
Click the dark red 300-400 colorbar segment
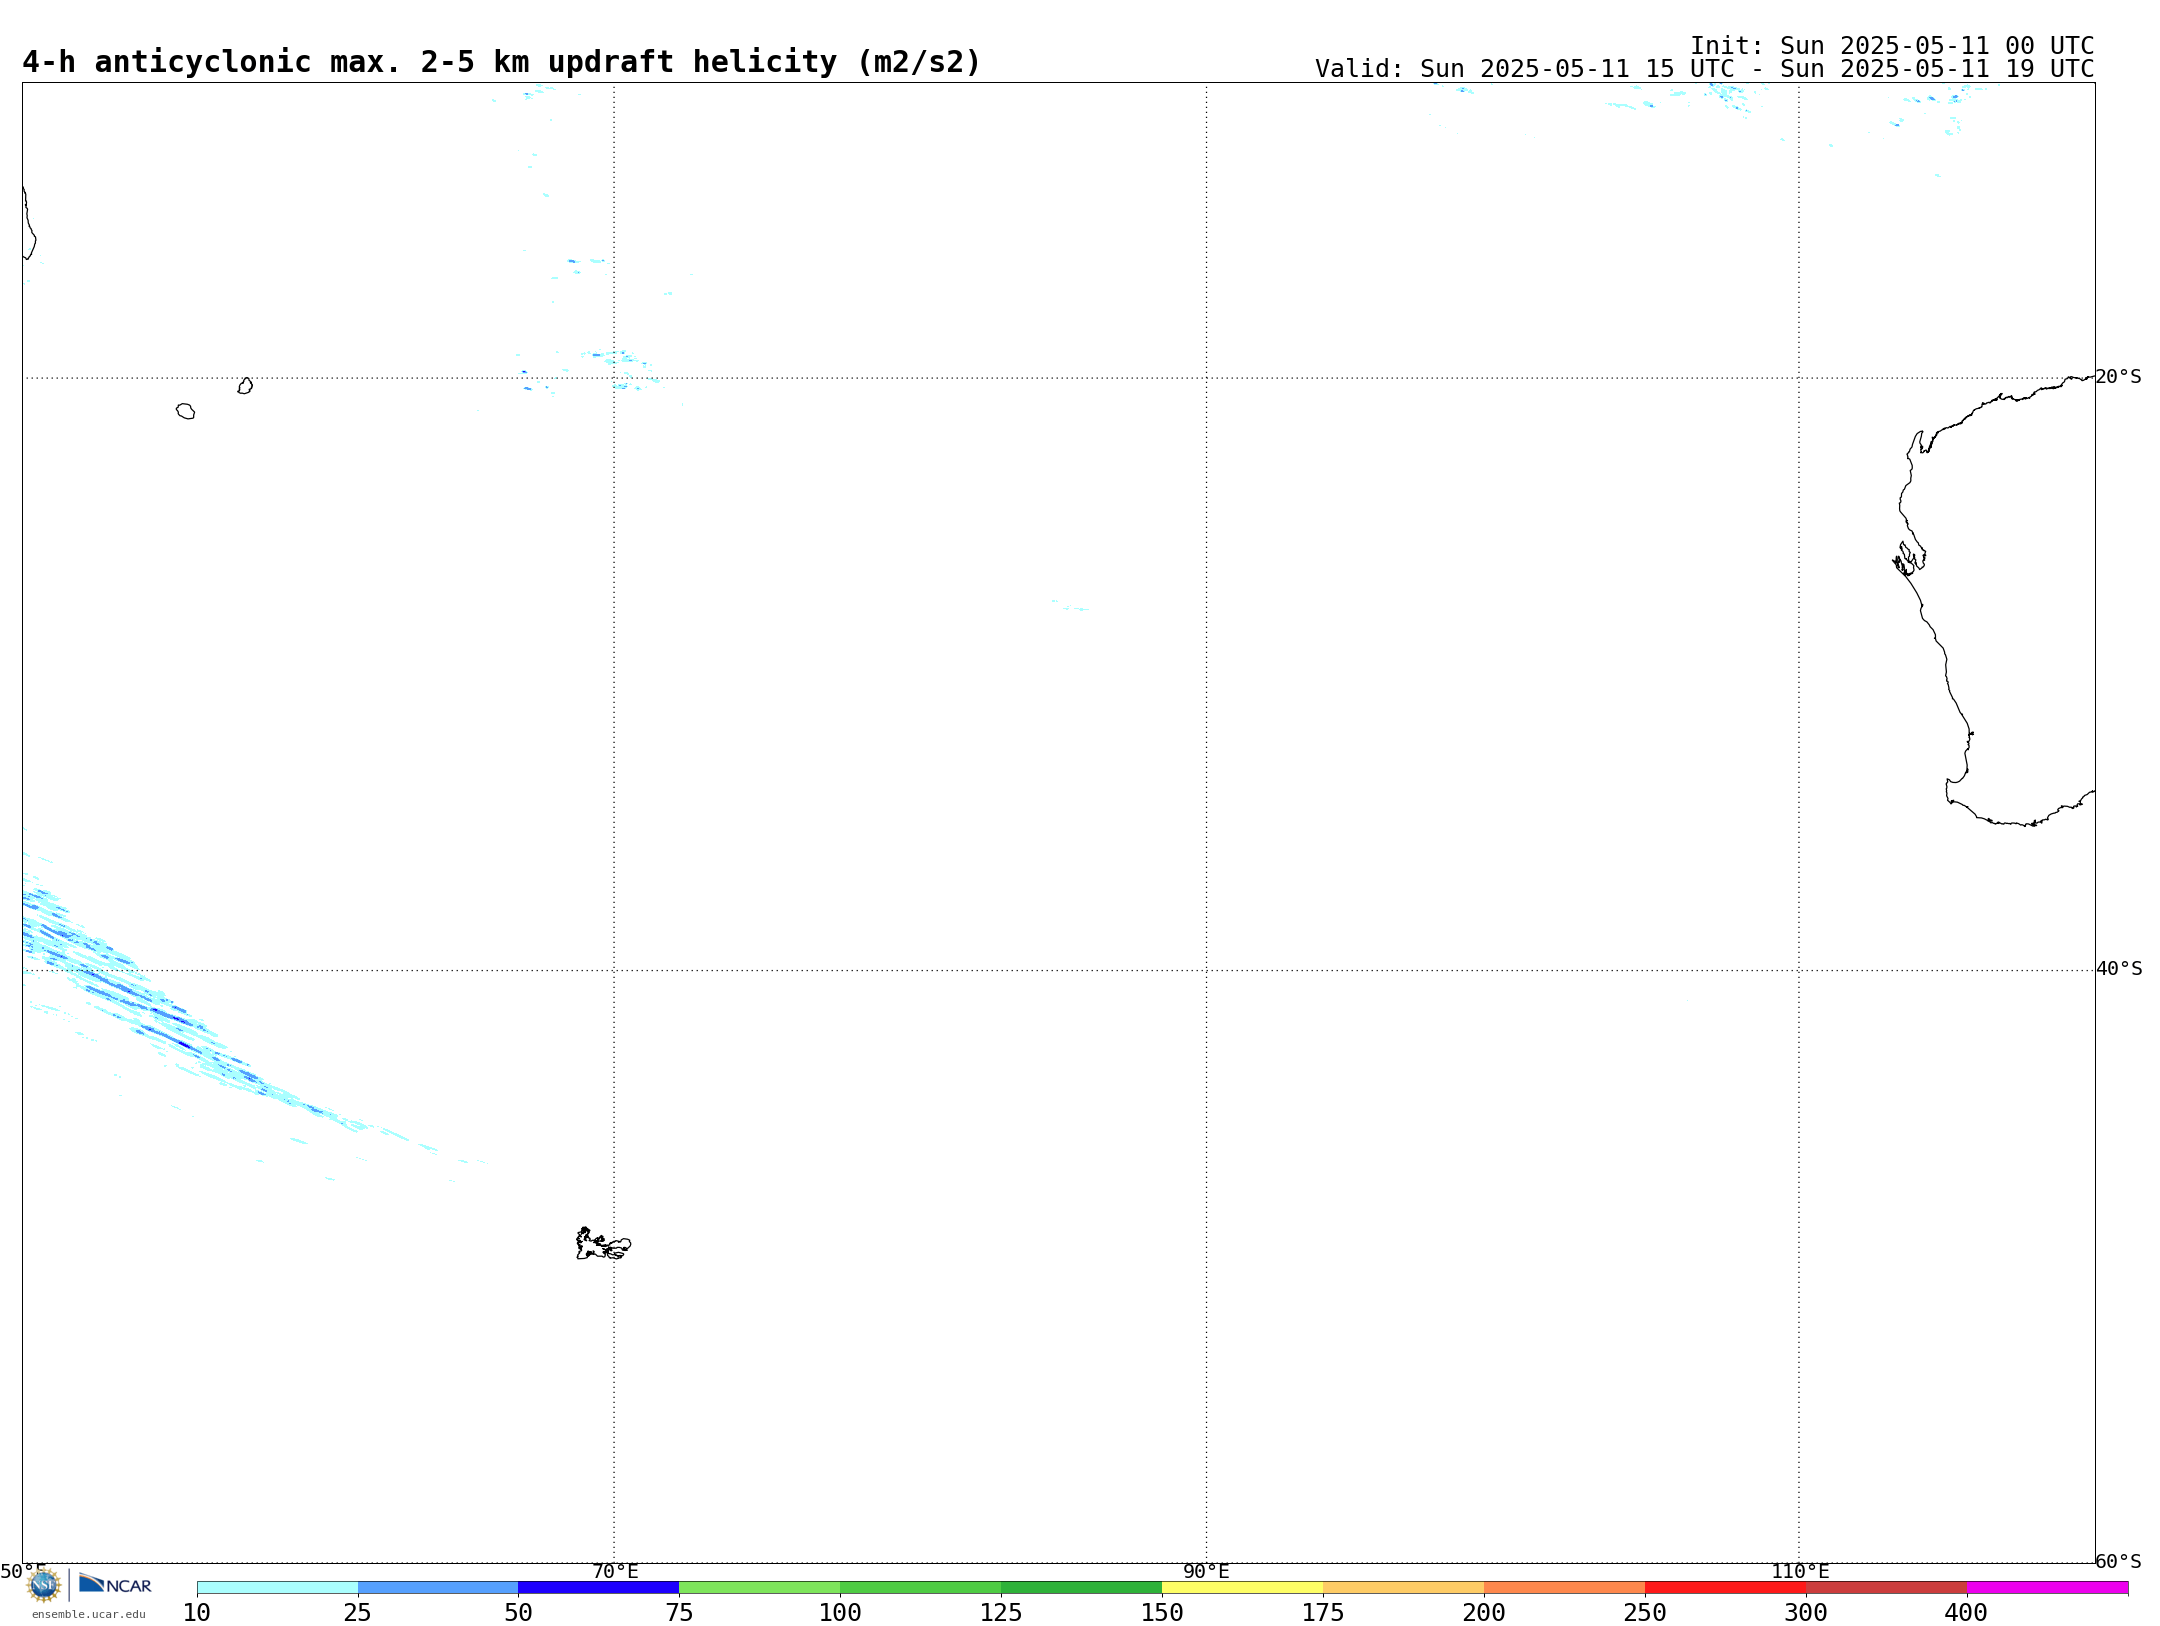pos(1887,1588)
